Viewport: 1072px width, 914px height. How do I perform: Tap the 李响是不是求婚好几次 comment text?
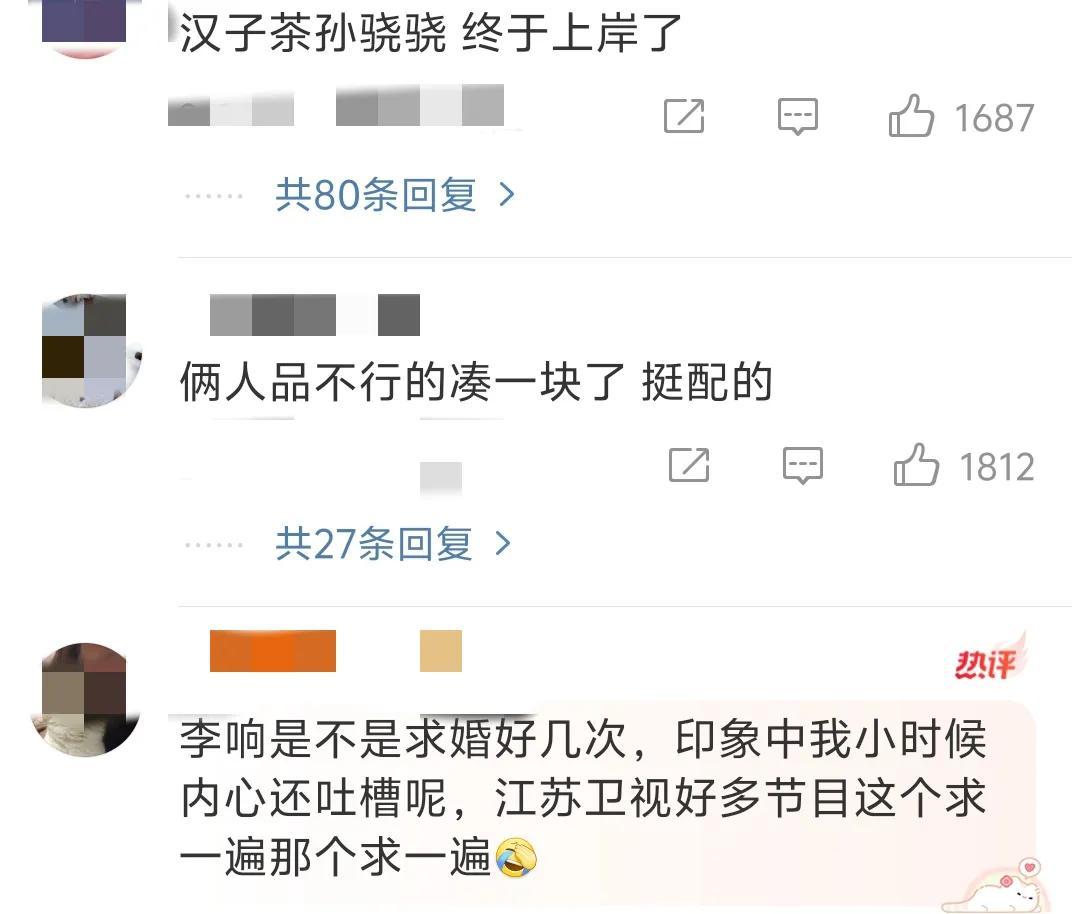[x=583, y=798]
